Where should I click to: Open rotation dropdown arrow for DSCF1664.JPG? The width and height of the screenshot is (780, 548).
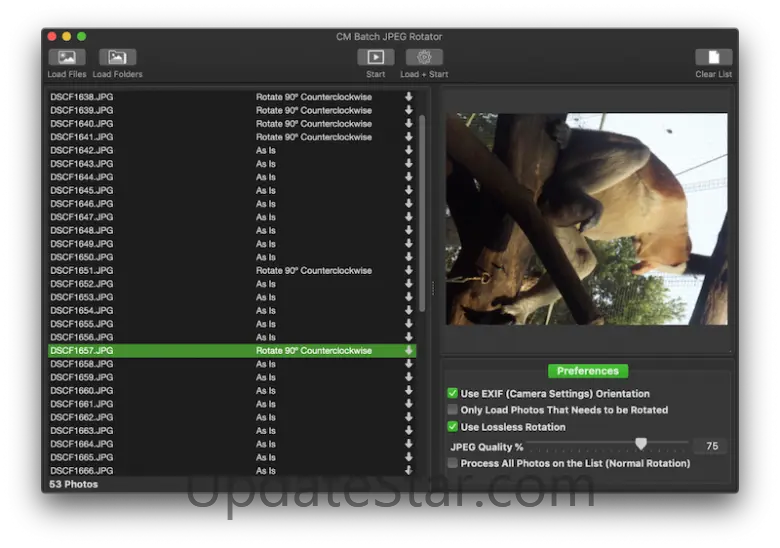(x=408, y=444)
